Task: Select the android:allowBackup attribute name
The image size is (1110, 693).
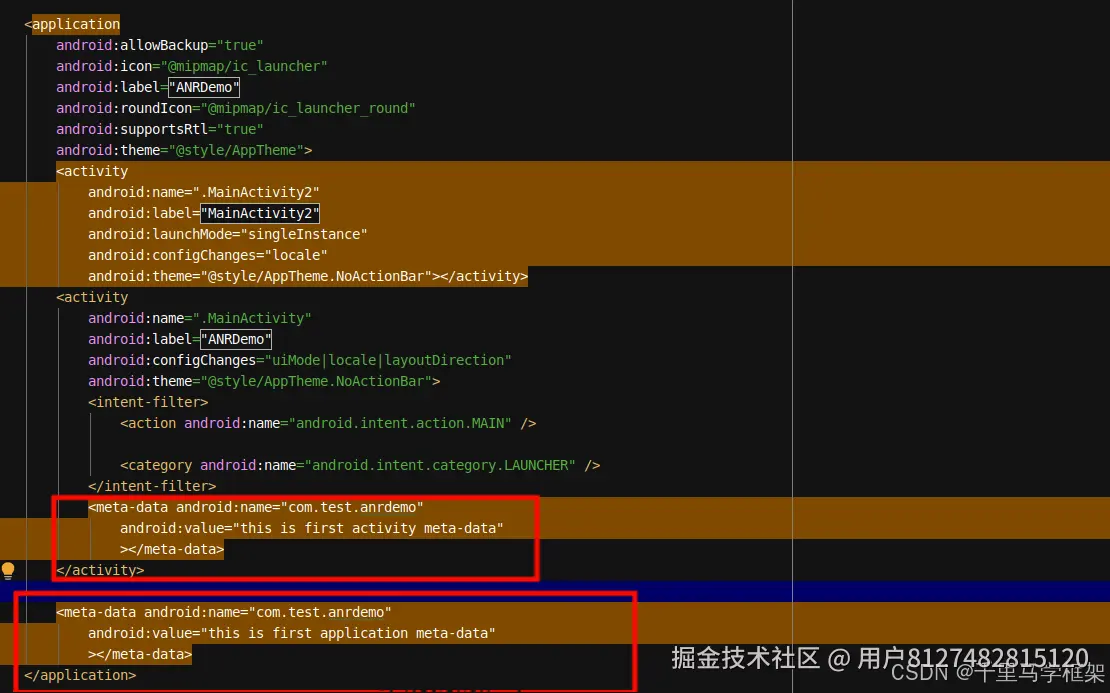Action: (x=132, y=45)
